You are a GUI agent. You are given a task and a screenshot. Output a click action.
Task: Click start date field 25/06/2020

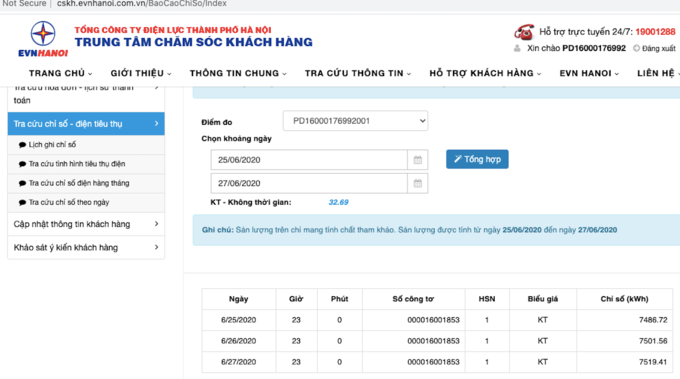[x=309, y=160]
